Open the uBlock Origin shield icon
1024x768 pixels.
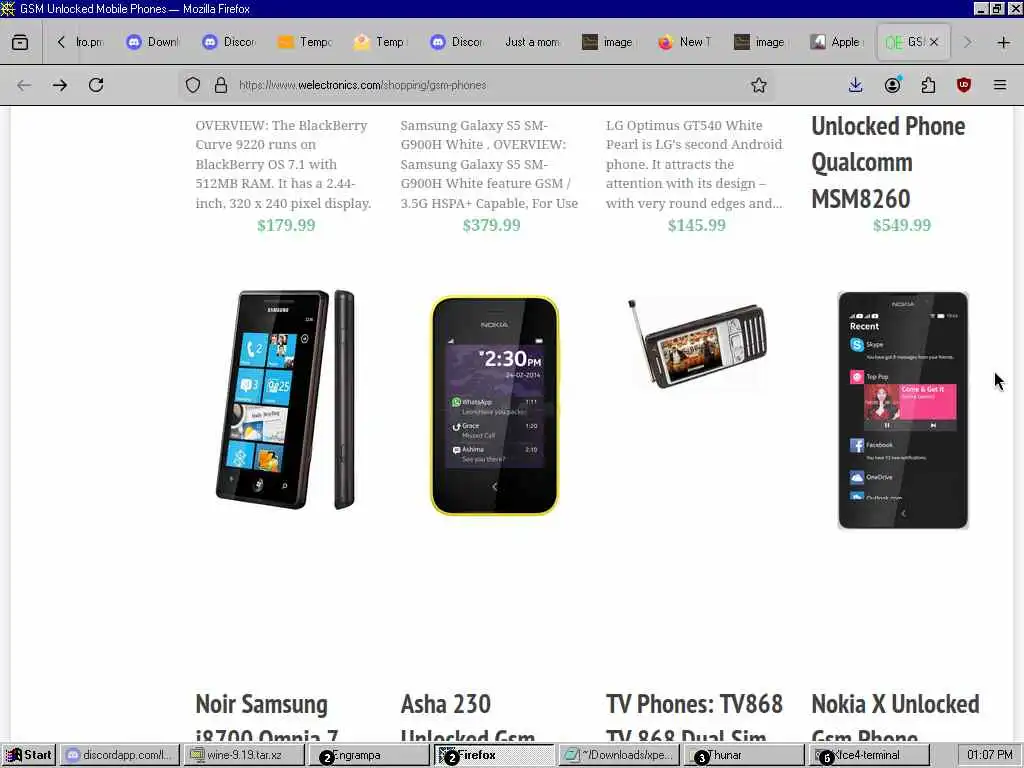point(964,85)
